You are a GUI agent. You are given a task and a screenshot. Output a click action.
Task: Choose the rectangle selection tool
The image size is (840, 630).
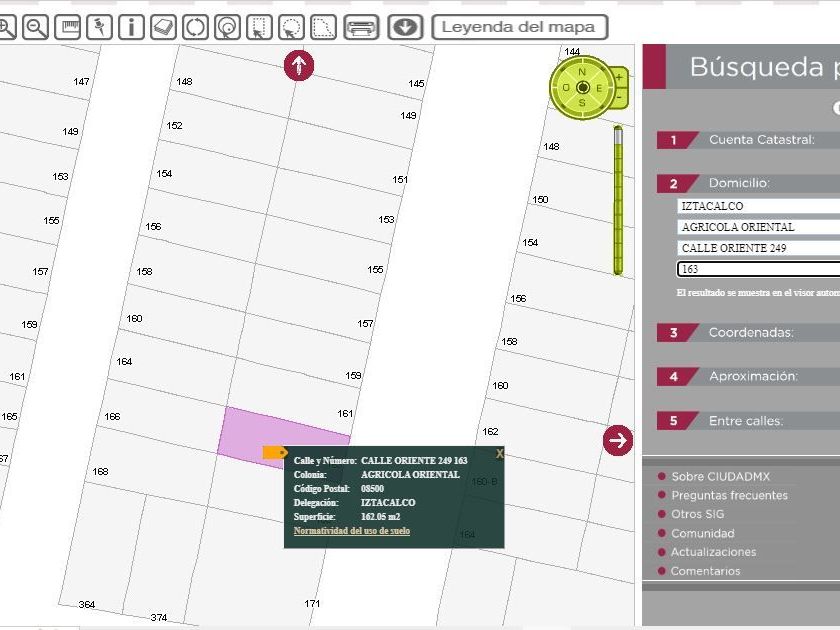tap(258, 27)
